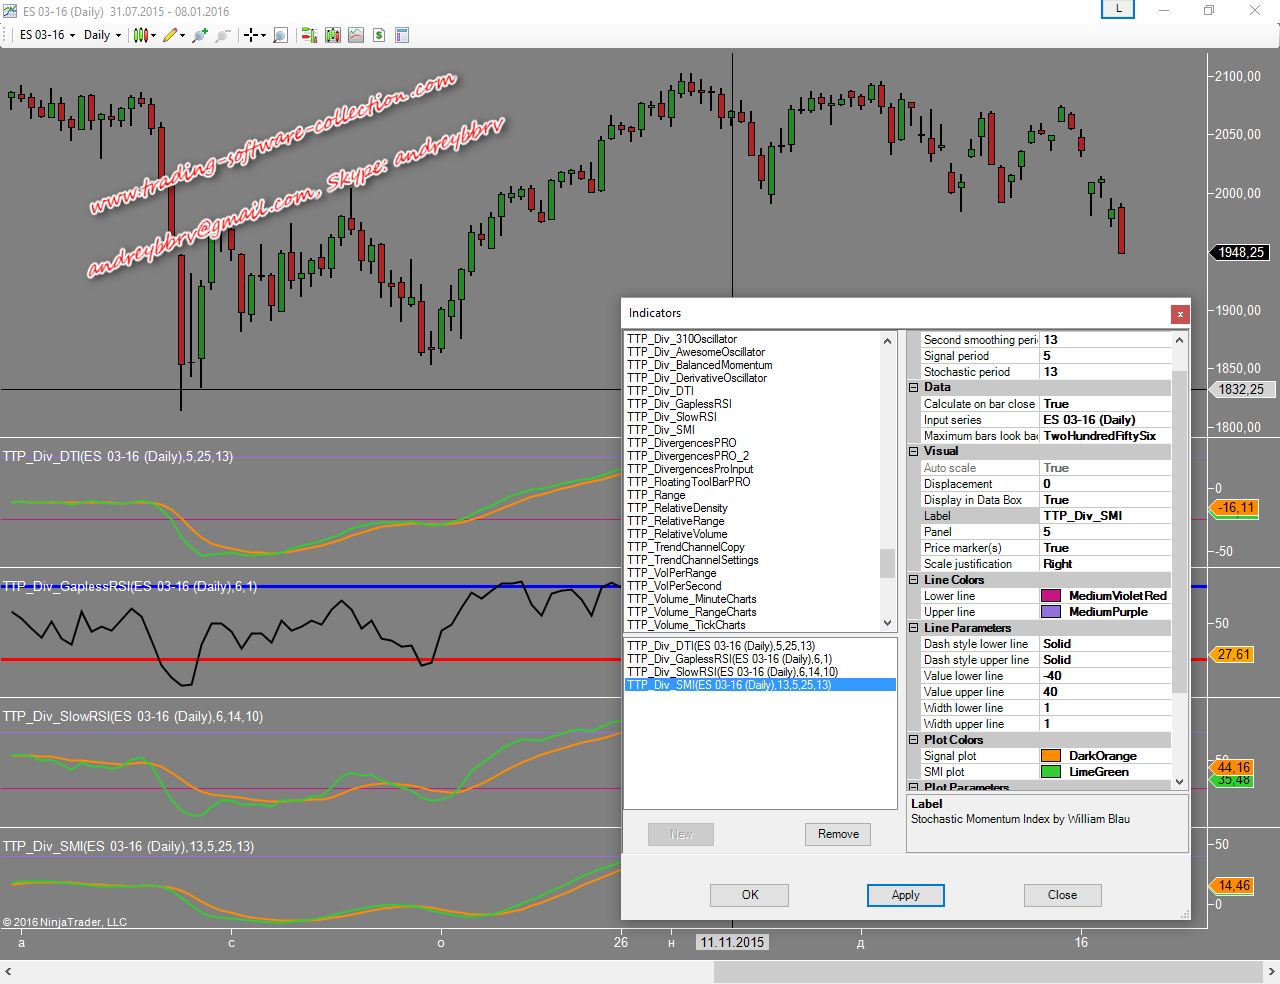Image resolution: width=1280 pixels, height=984 pixels.
Task: Collapse the Line Colors property section
Action: pos(914,580)
